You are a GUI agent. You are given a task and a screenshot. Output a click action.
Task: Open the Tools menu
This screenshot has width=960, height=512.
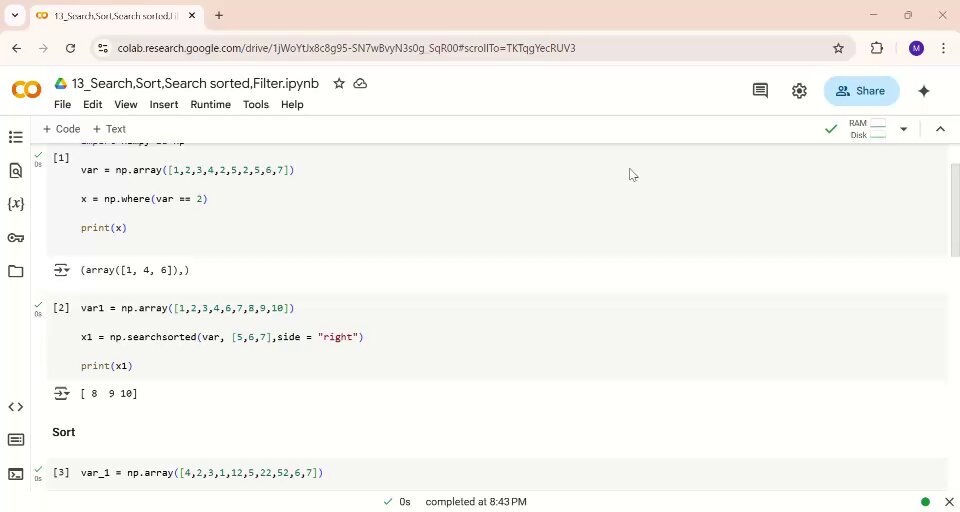click(256, 105)
